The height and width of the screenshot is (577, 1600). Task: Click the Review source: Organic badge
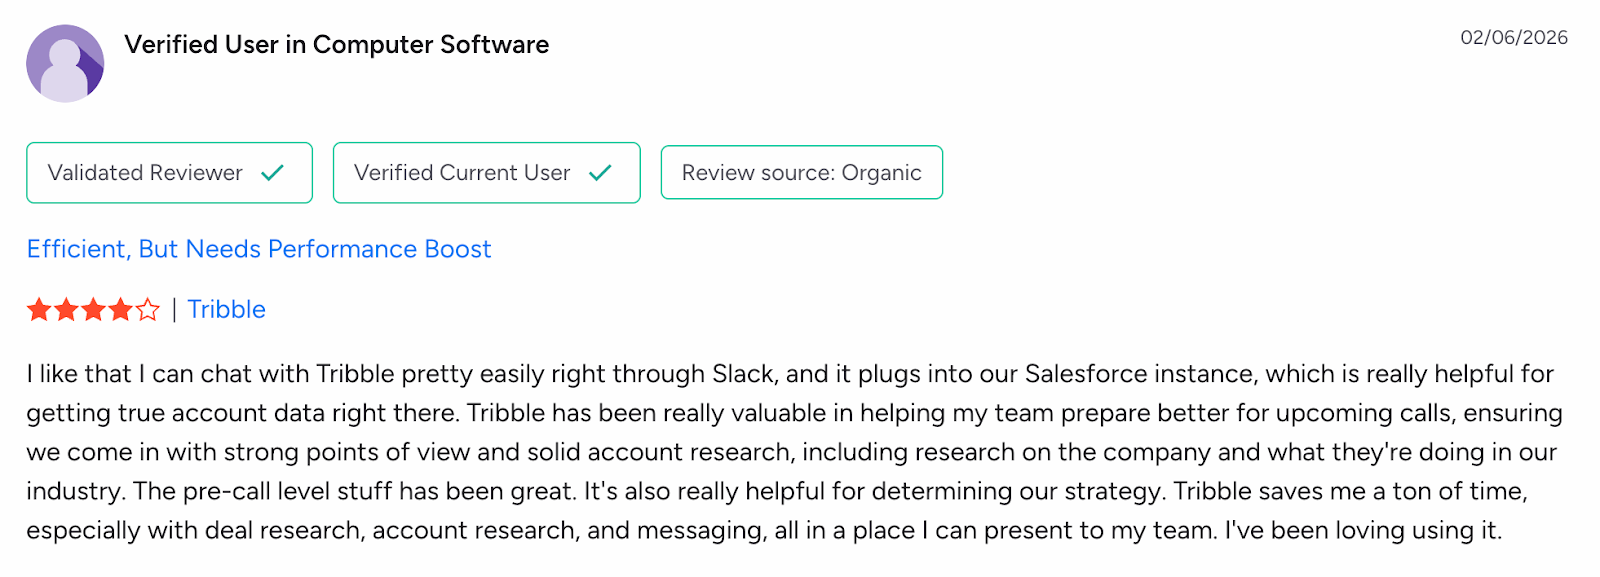click(801, 172)
